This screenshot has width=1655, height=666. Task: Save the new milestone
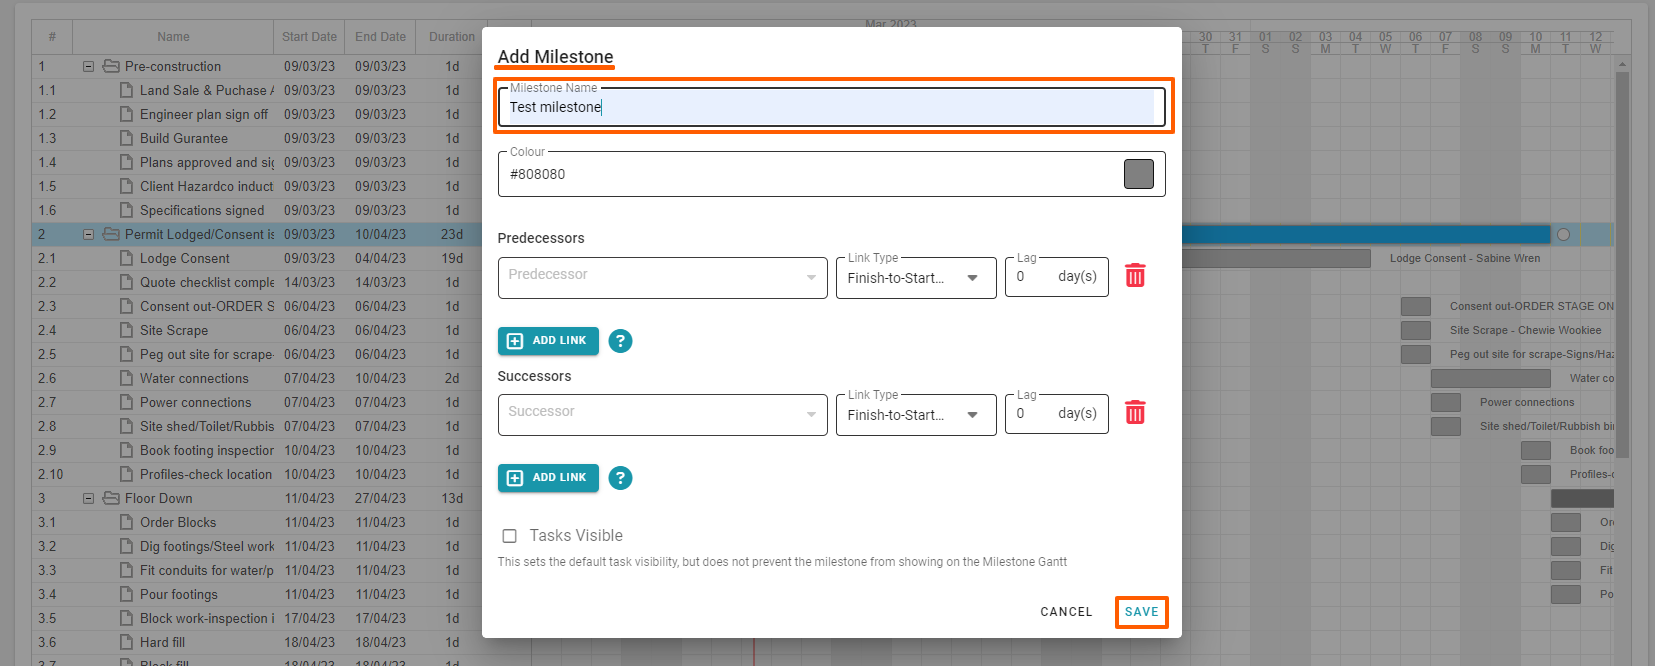click(1141, 612)
